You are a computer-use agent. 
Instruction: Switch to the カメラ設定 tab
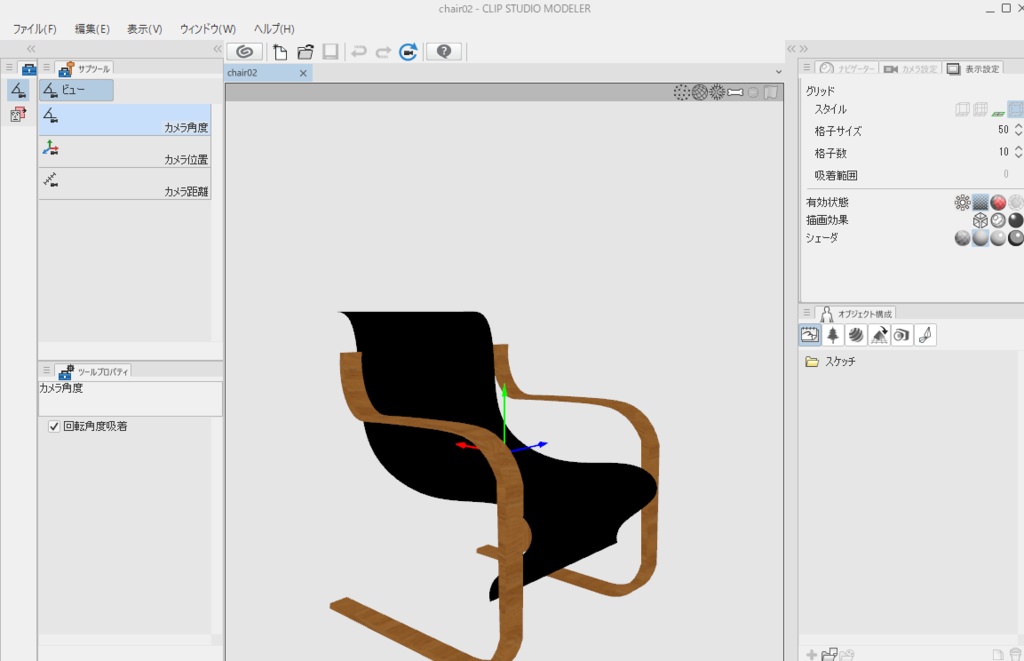(x=910, y=69)
